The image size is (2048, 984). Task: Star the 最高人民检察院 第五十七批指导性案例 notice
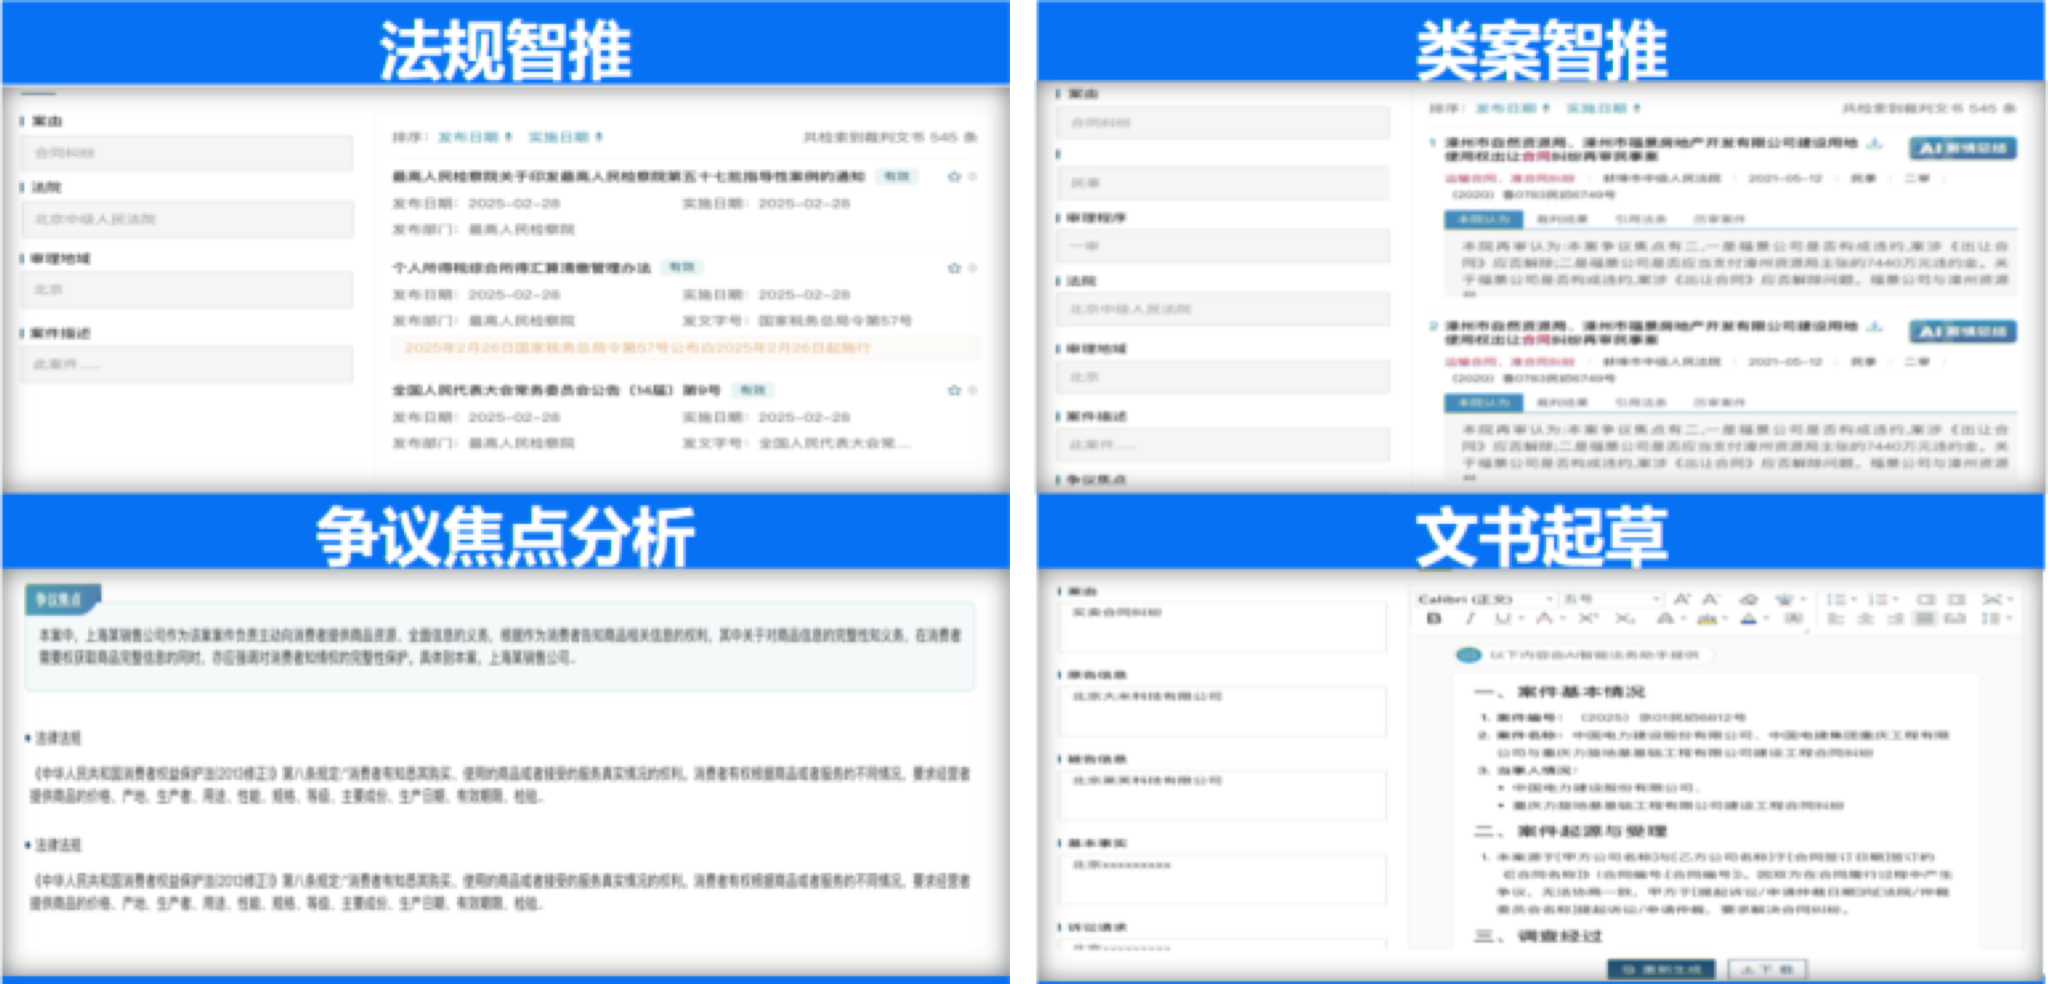[954, 176]
